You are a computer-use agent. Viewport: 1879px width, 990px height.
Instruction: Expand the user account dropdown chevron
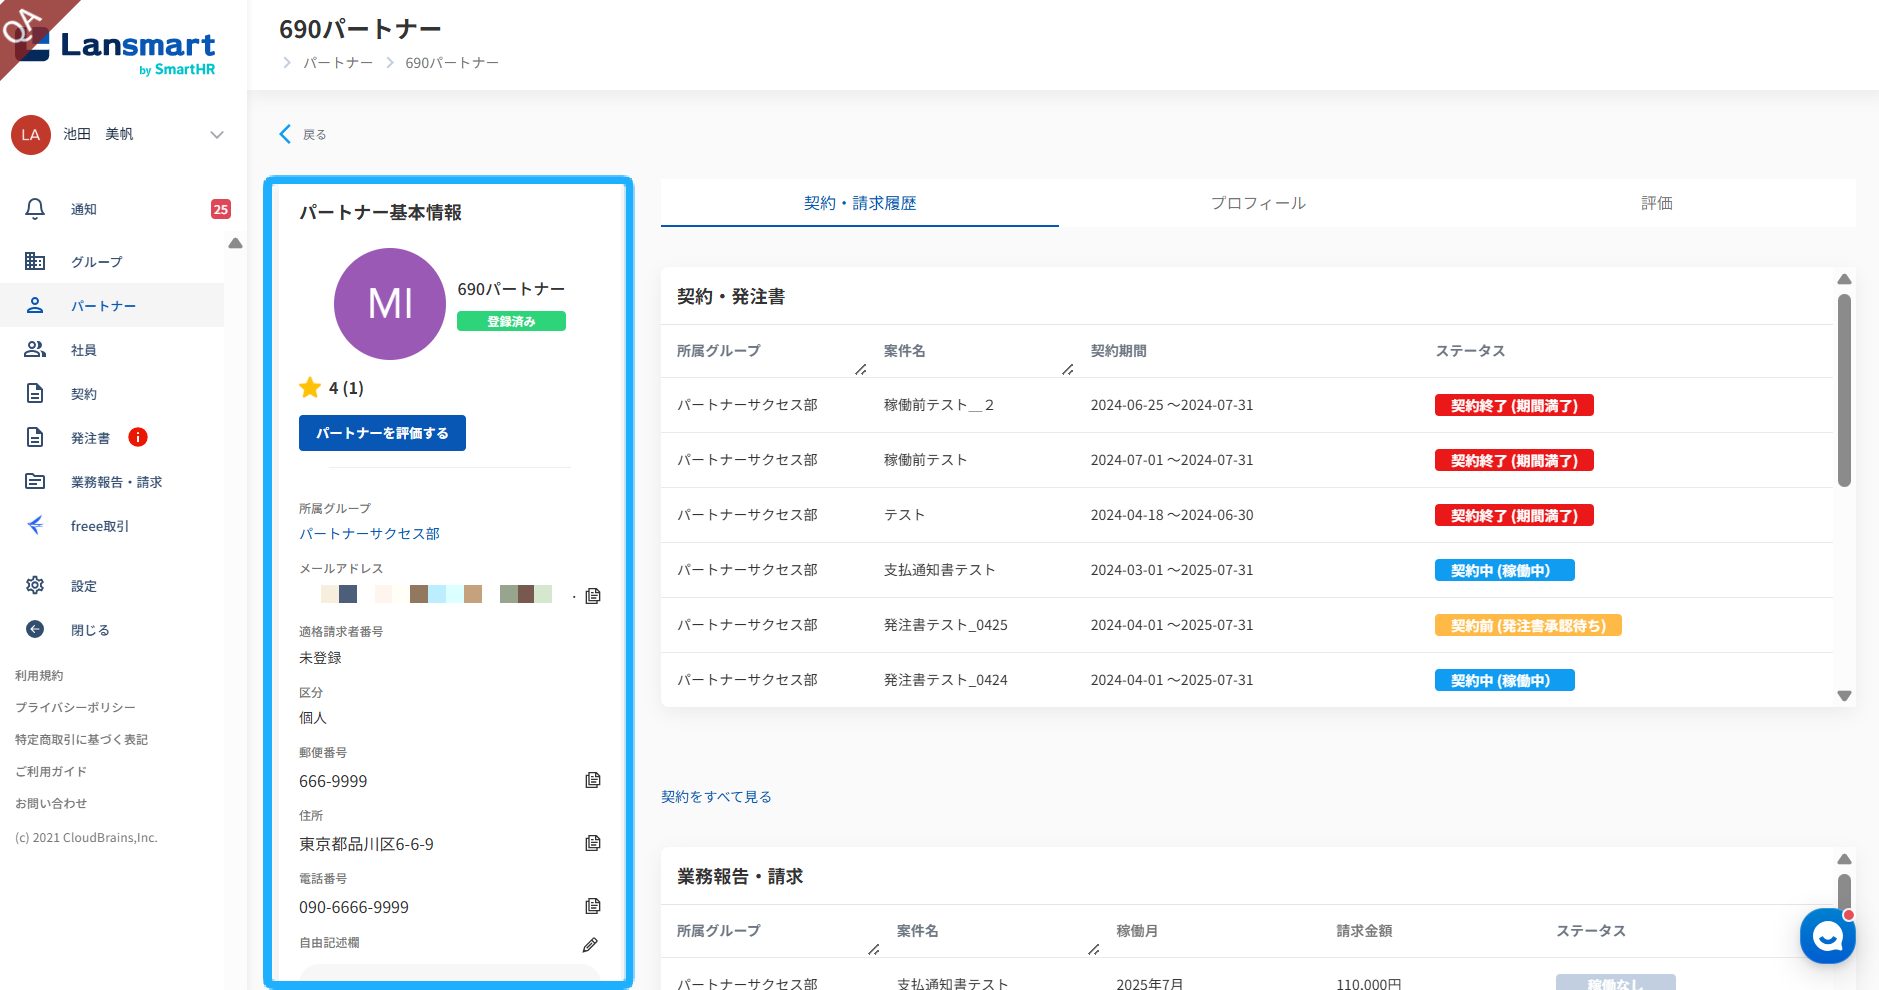click(x=217, y=135)
